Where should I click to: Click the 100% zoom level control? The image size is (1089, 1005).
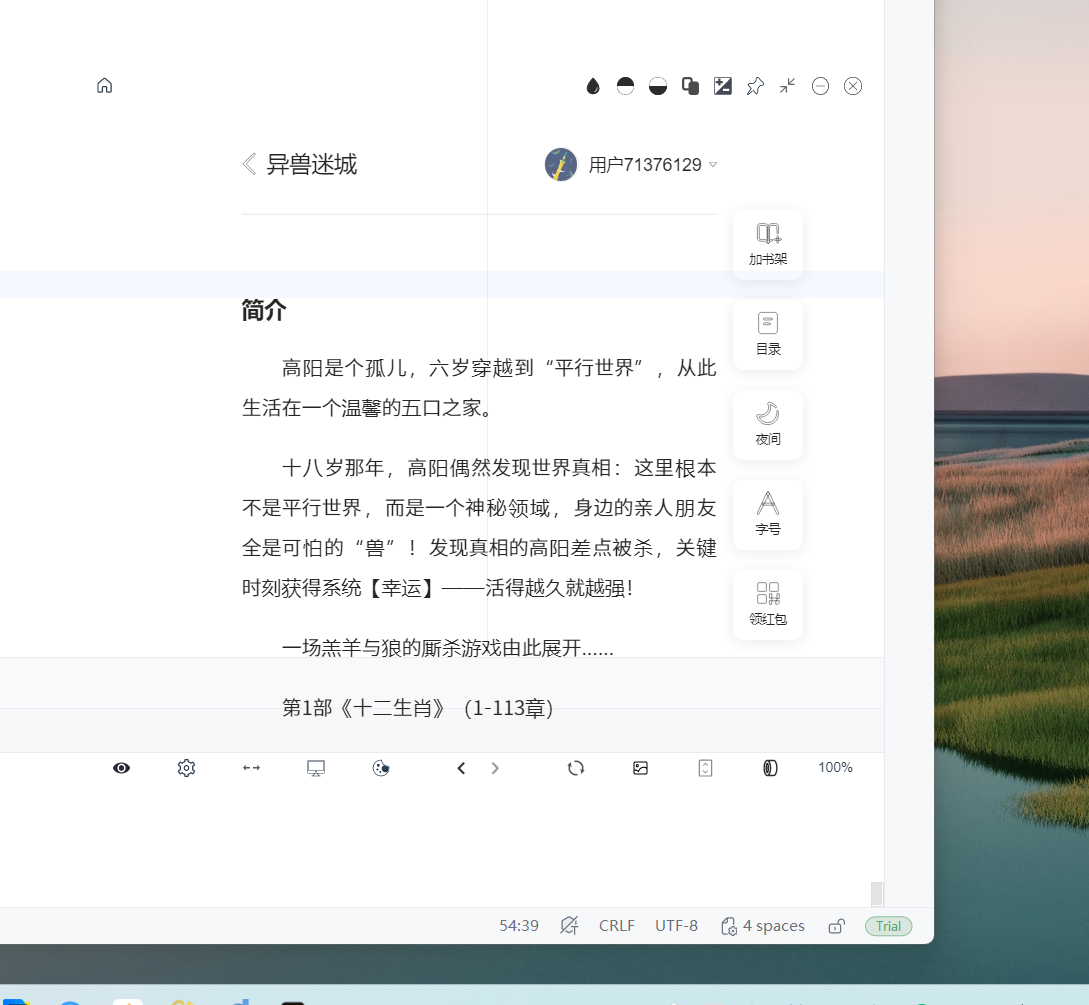click(834, 768)
